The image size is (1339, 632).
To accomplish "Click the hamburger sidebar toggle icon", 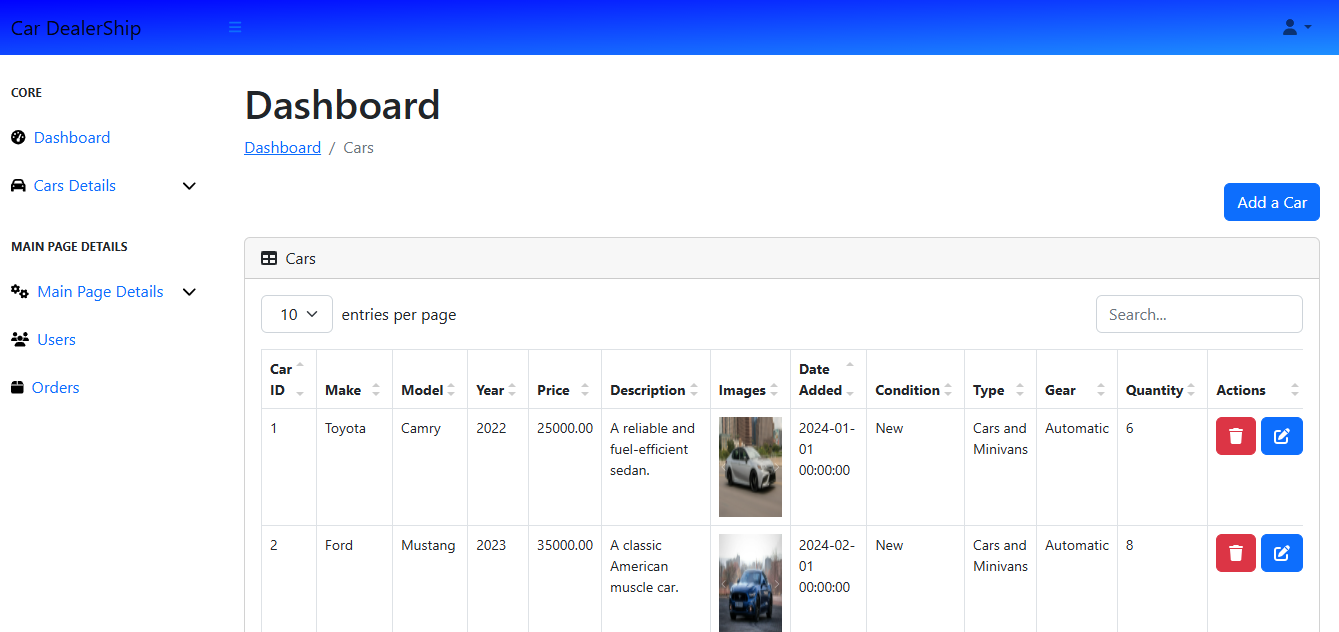I will click(x=235, y=28).
